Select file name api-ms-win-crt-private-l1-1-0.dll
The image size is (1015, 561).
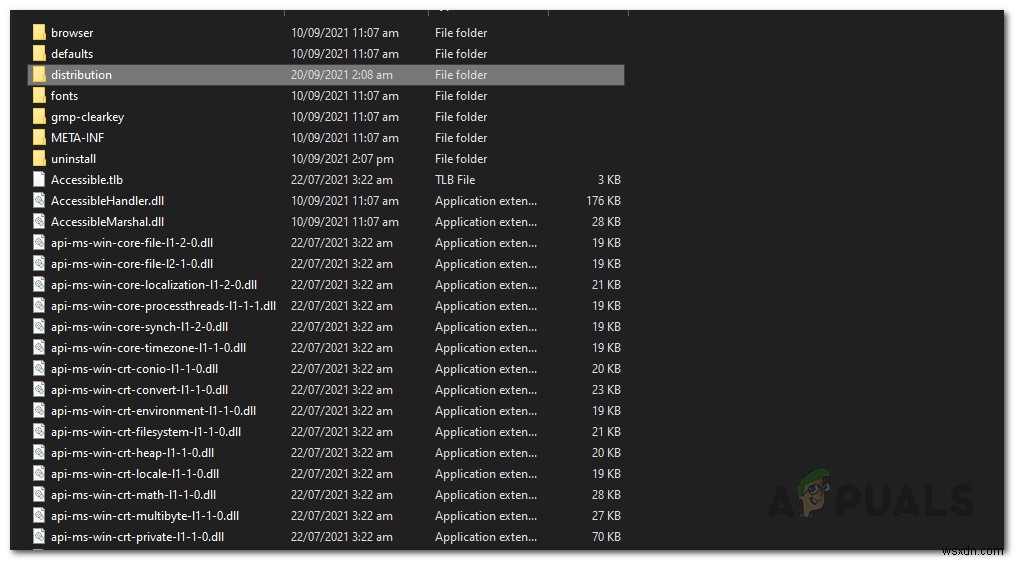tap(137, 537)
